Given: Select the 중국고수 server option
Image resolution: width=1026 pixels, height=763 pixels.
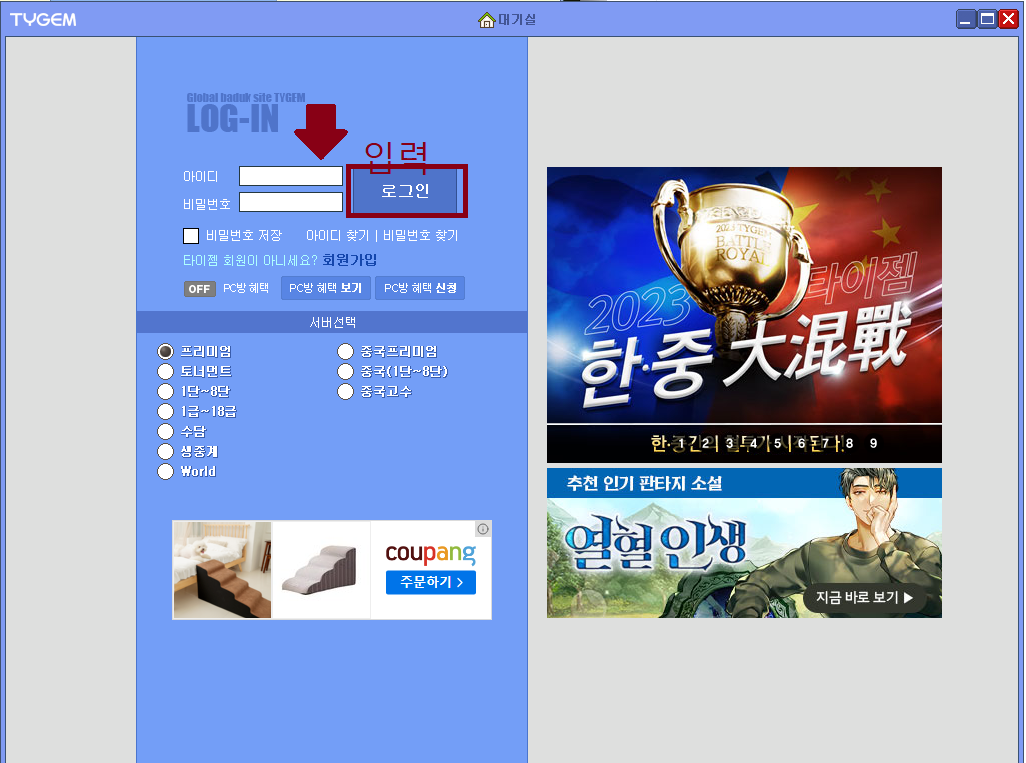Looking at the screenshot, I should (345, 391).
